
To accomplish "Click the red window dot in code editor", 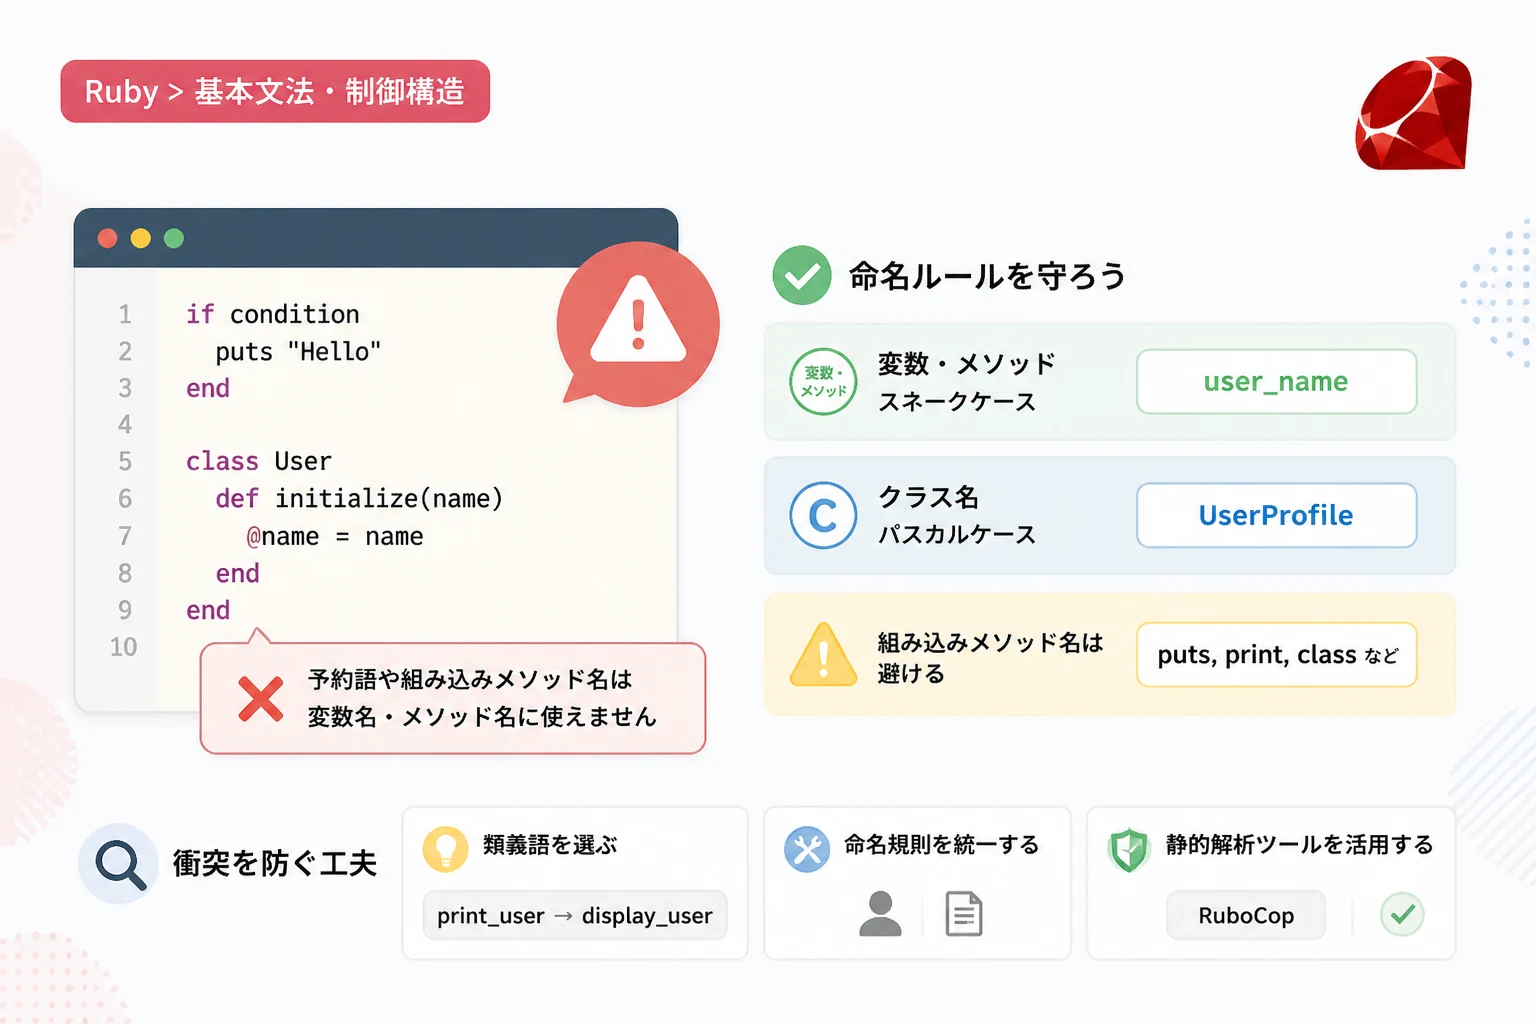I will tap(108, 238).
